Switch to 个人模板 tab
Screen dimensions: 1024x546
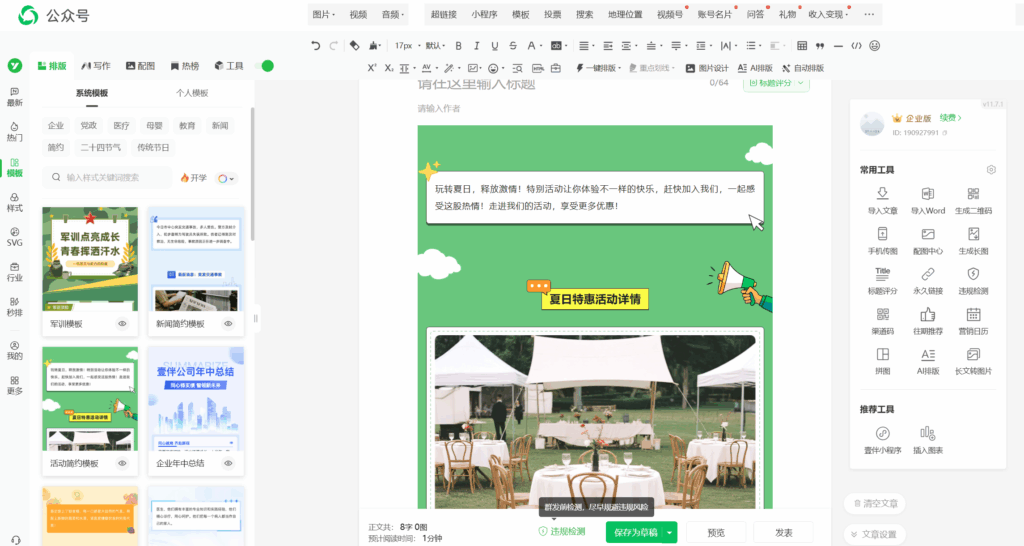pyautogui.click(x=191, y=93)
